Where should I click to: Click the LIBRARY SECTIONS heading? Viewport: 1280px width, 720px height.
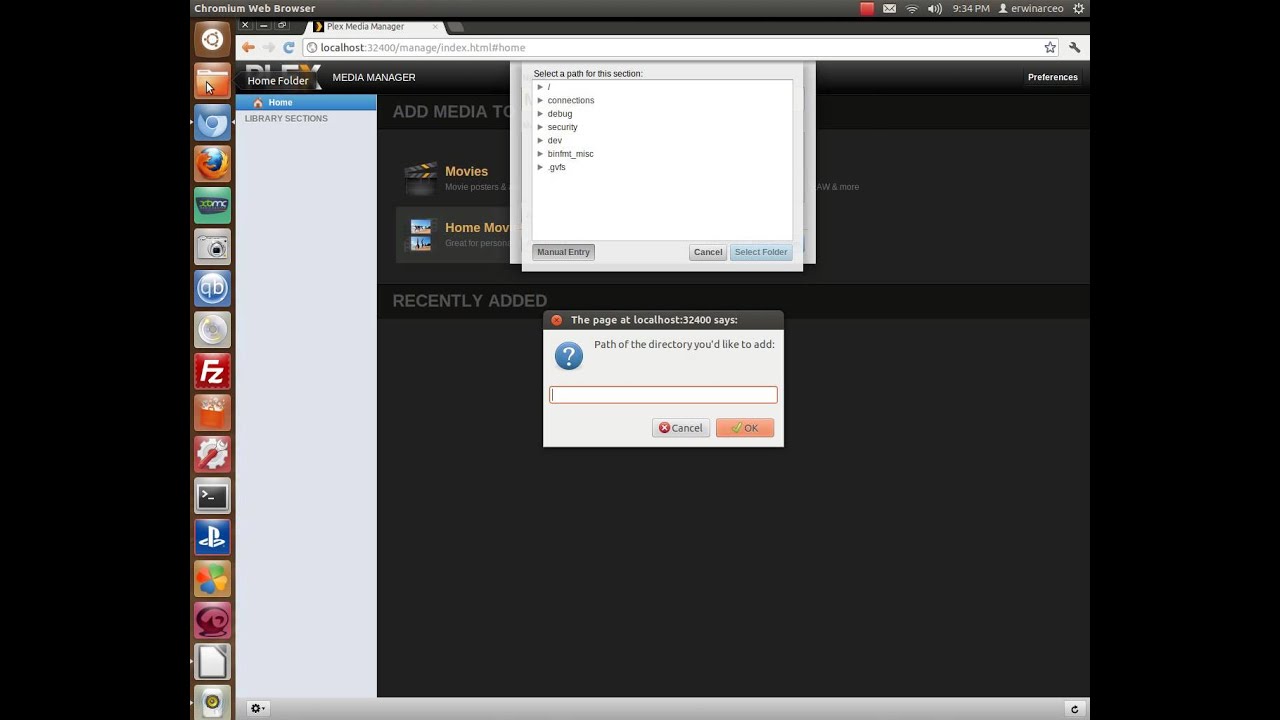pos(286,118)
